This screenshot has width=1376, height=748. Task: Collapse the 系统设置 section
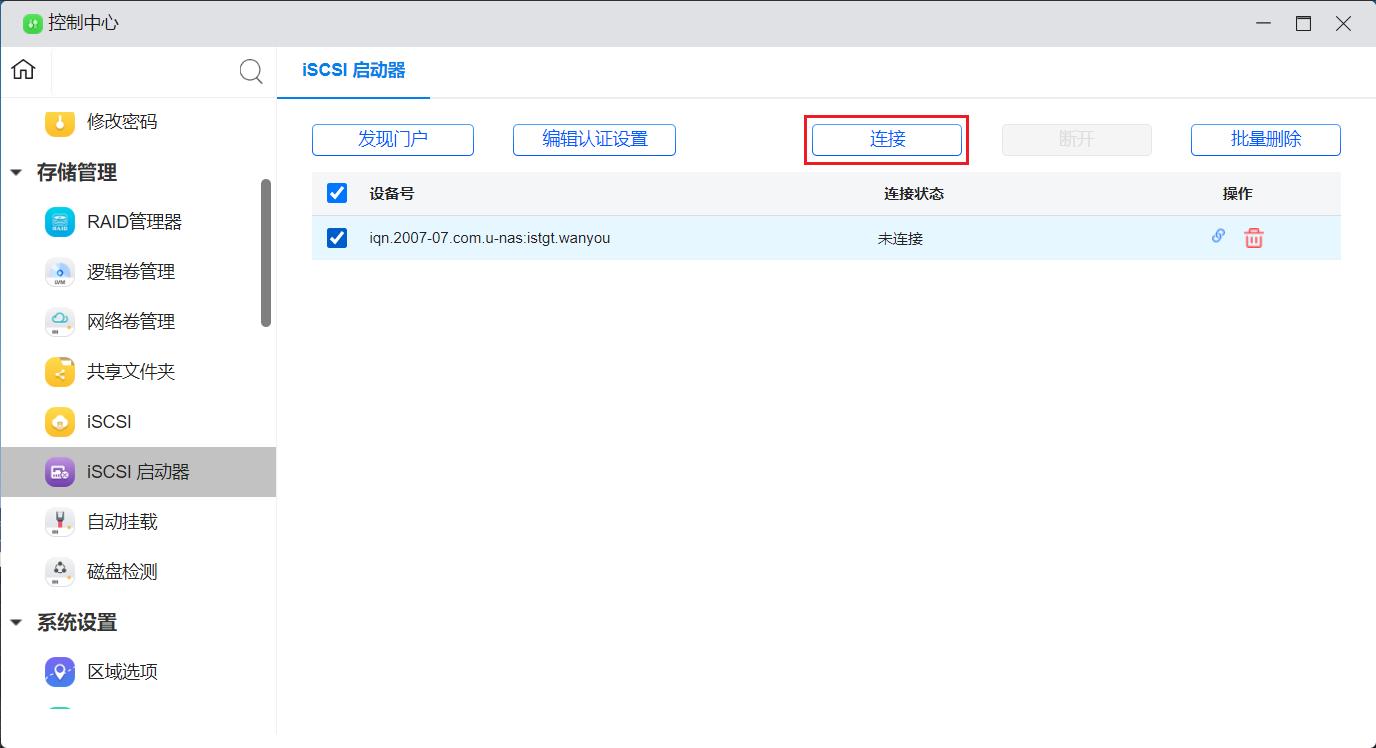[x=16, y=623]
